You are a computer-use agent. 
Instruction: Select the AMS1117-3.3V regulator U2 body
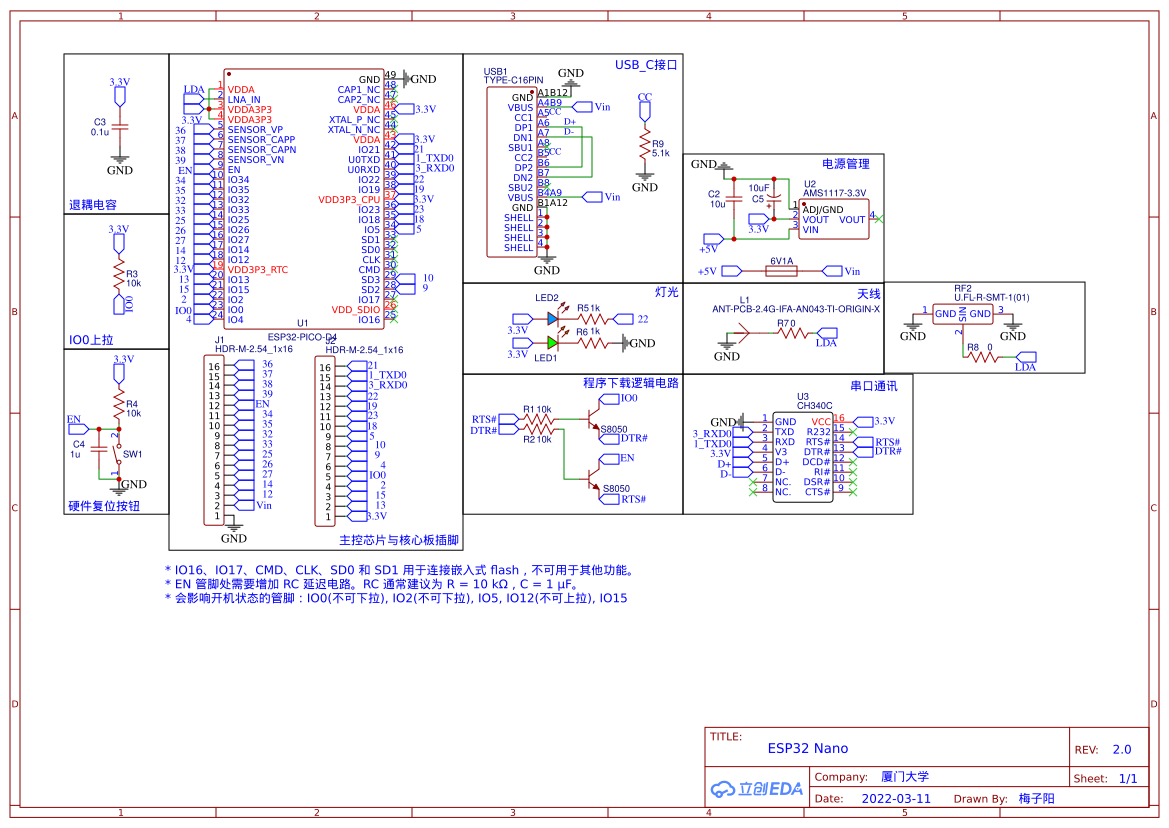[834, 219]
